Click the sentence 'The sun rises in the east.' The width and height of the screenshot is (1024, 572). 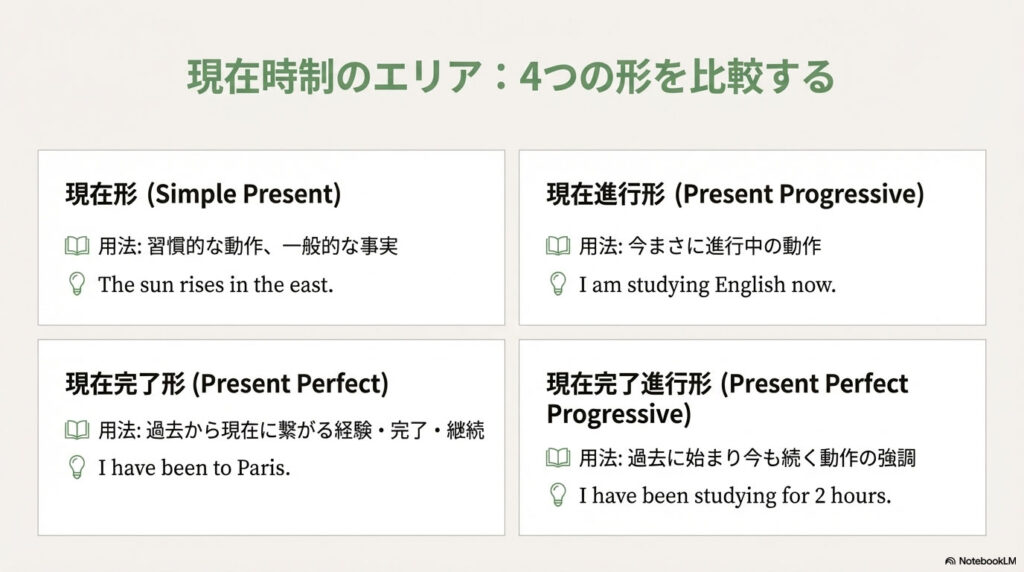215,284
